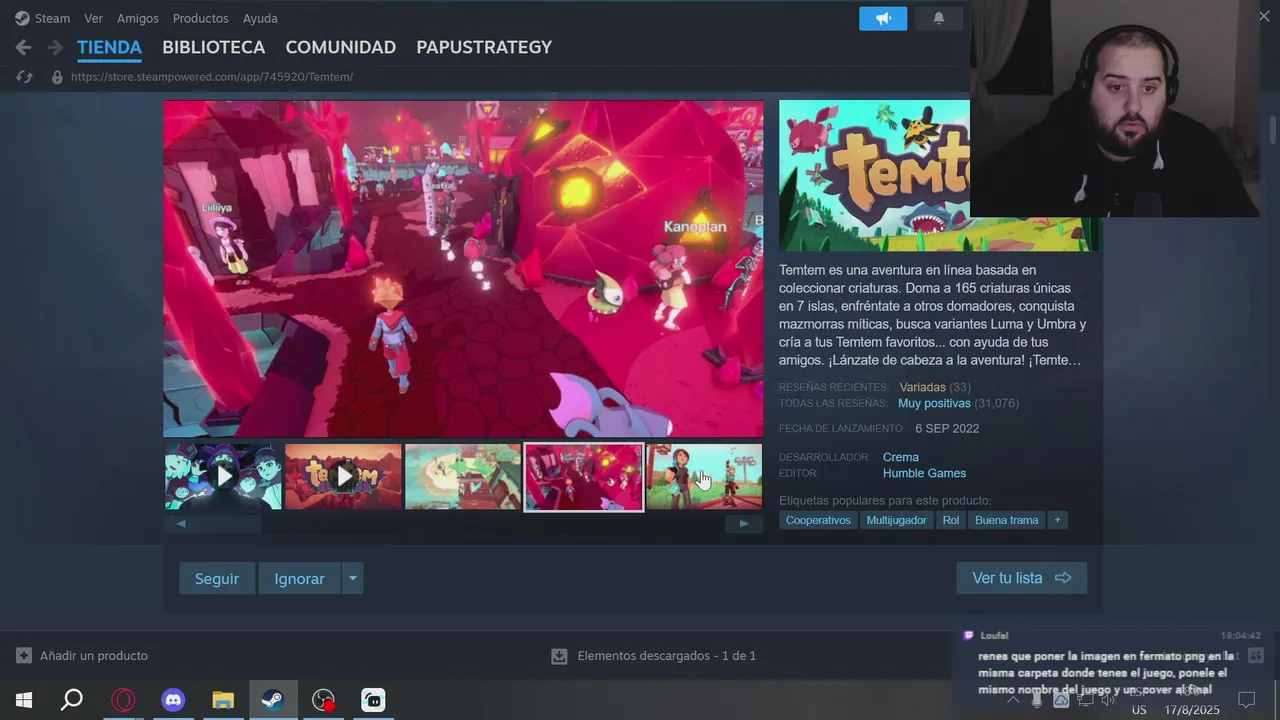Open the Windows action center icon
The width and height of the screenshot is (1280, 720).
tap(1247, 700)
